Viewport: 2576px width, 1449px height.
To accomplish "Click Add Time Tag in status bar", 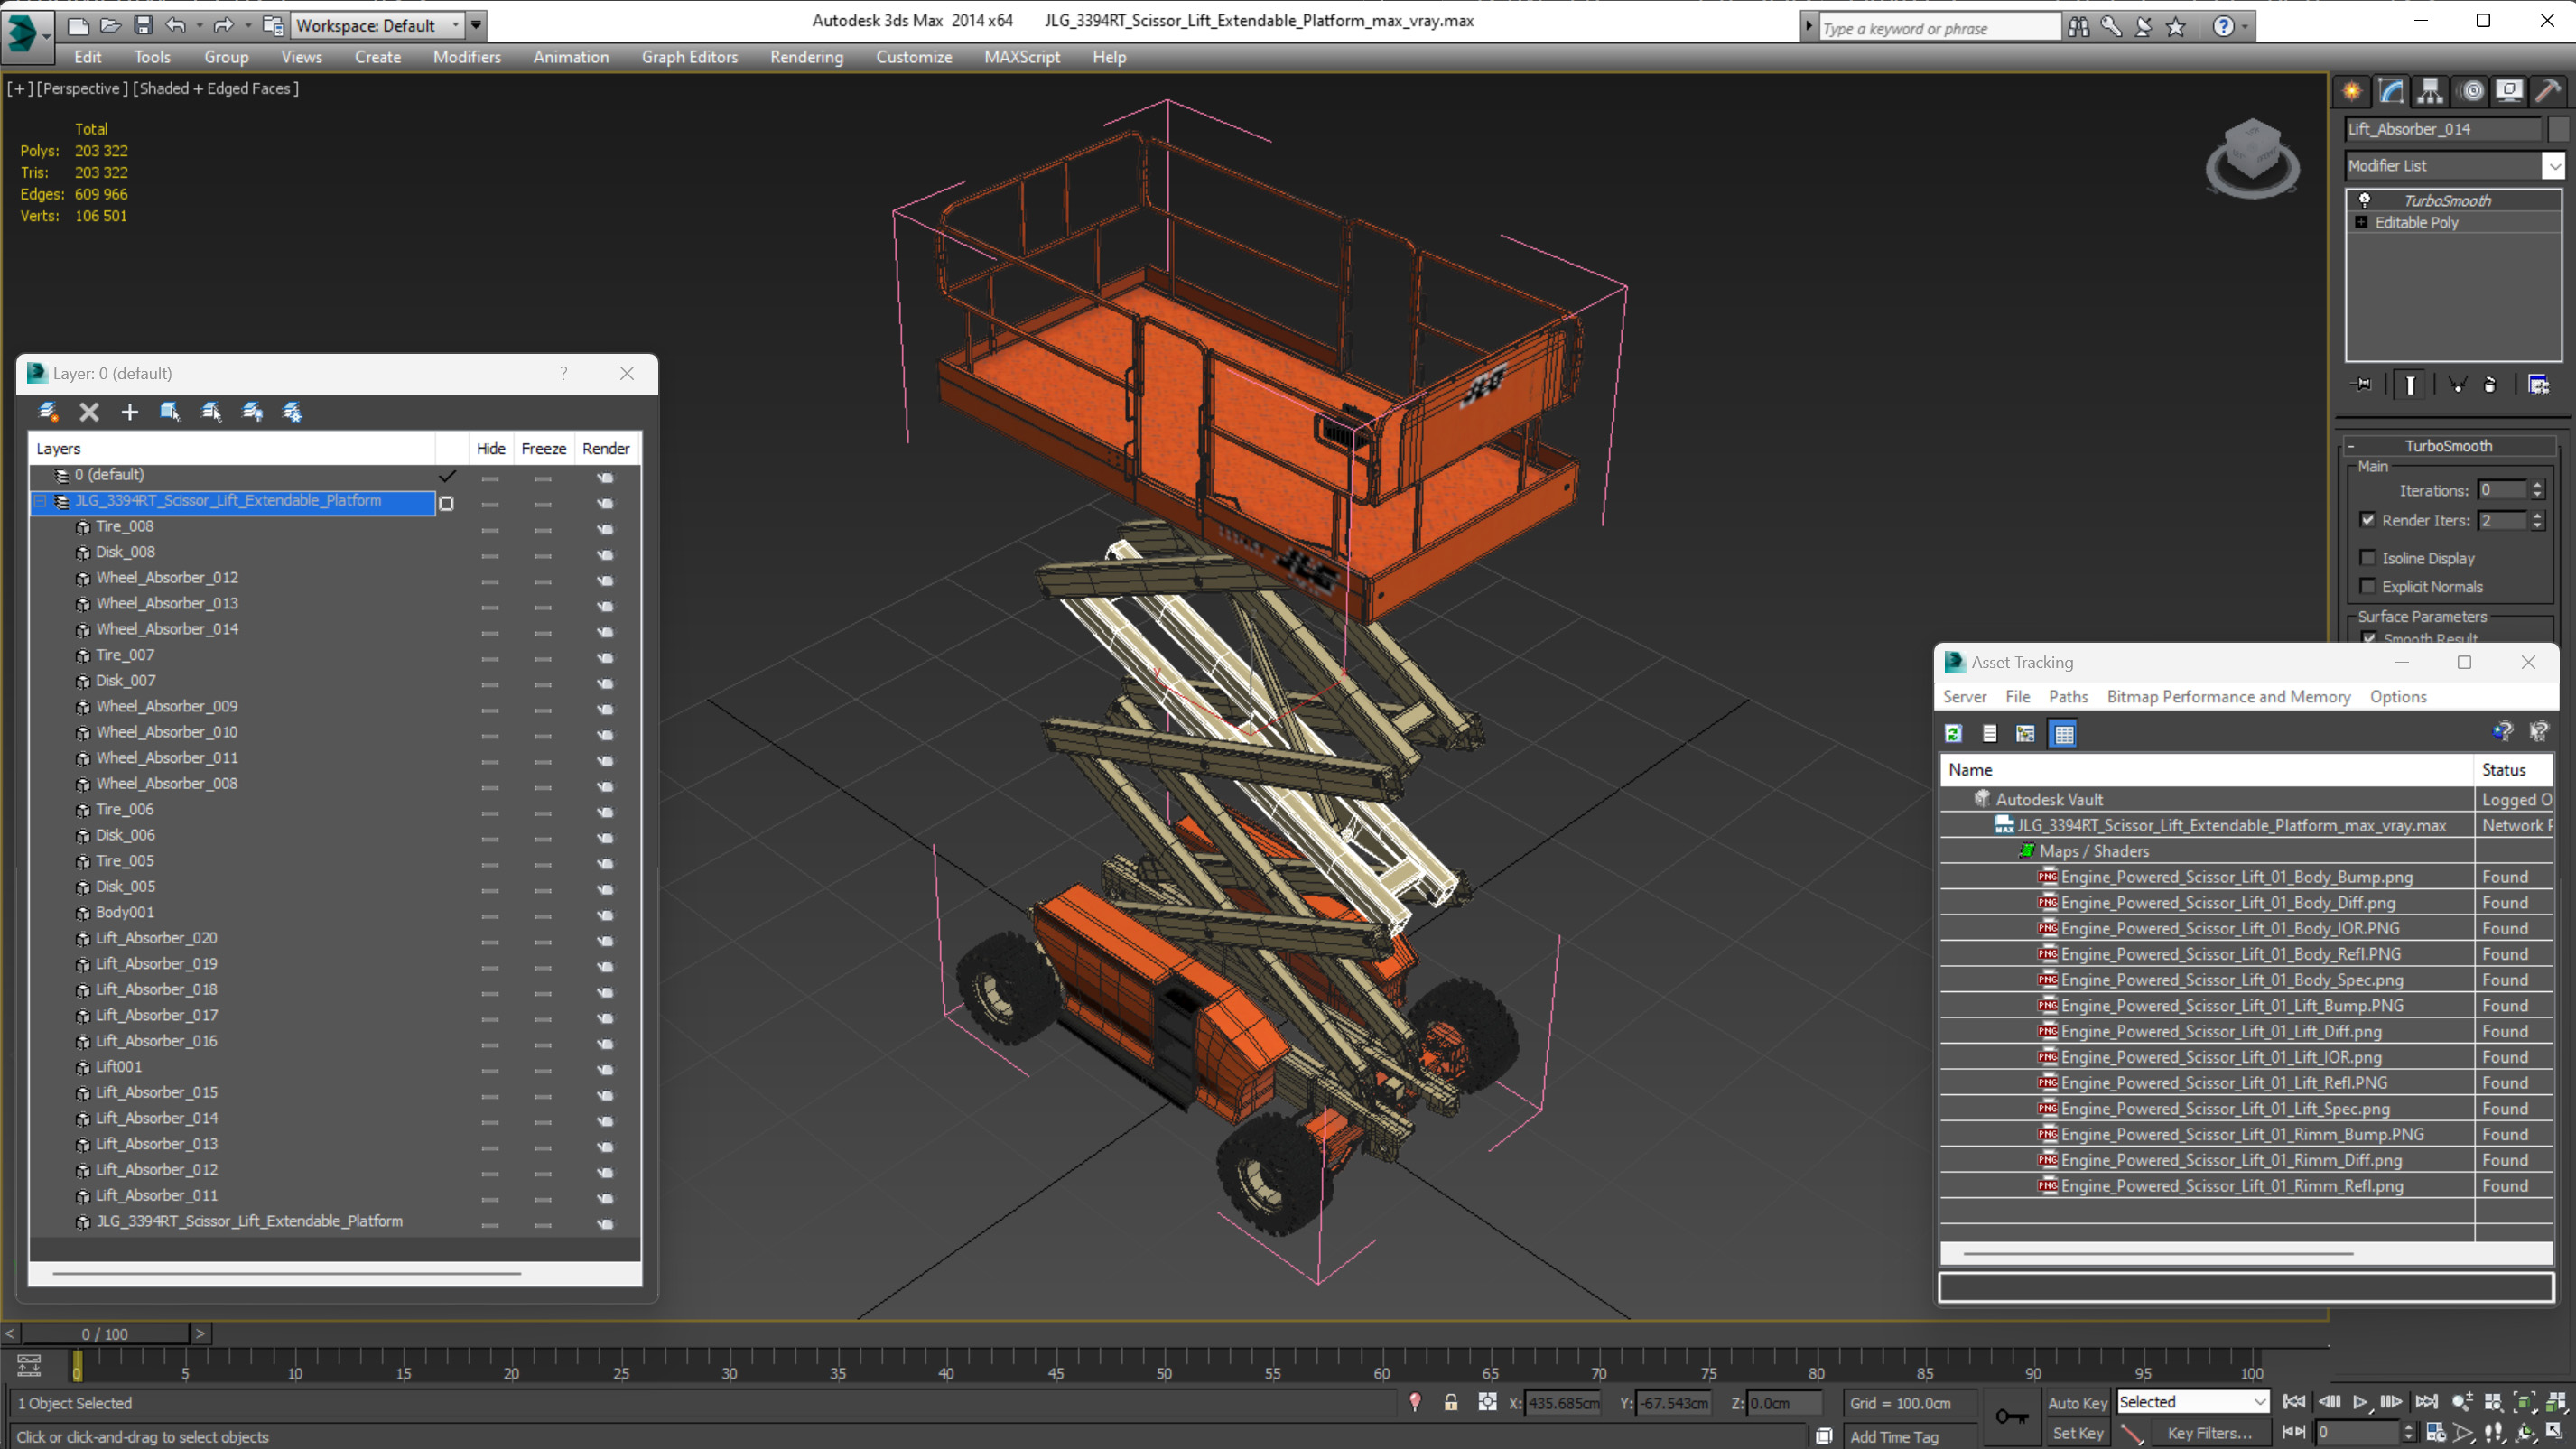I will coord(1893,1436).
